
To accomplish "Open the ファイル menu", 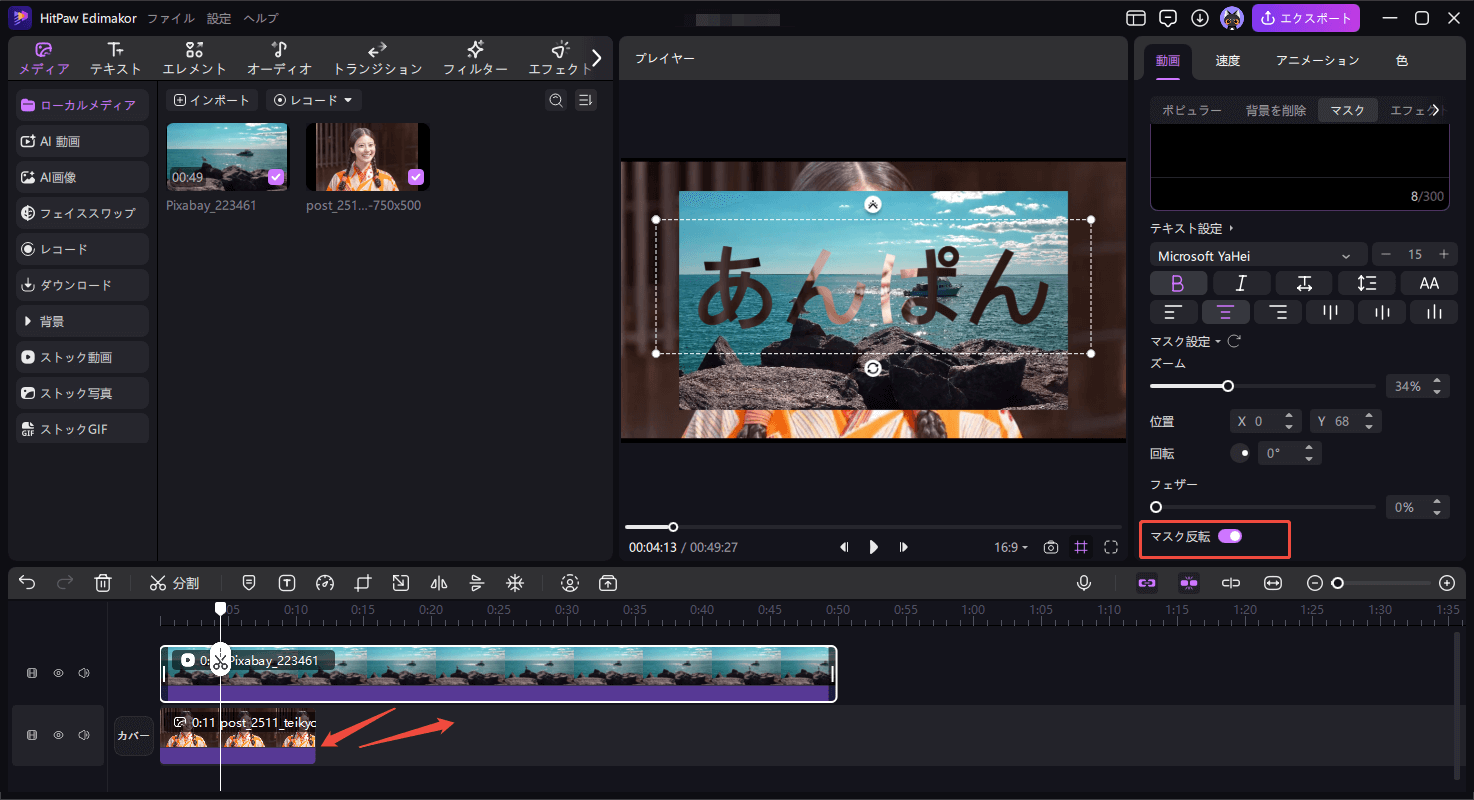I will pos(169,18).
